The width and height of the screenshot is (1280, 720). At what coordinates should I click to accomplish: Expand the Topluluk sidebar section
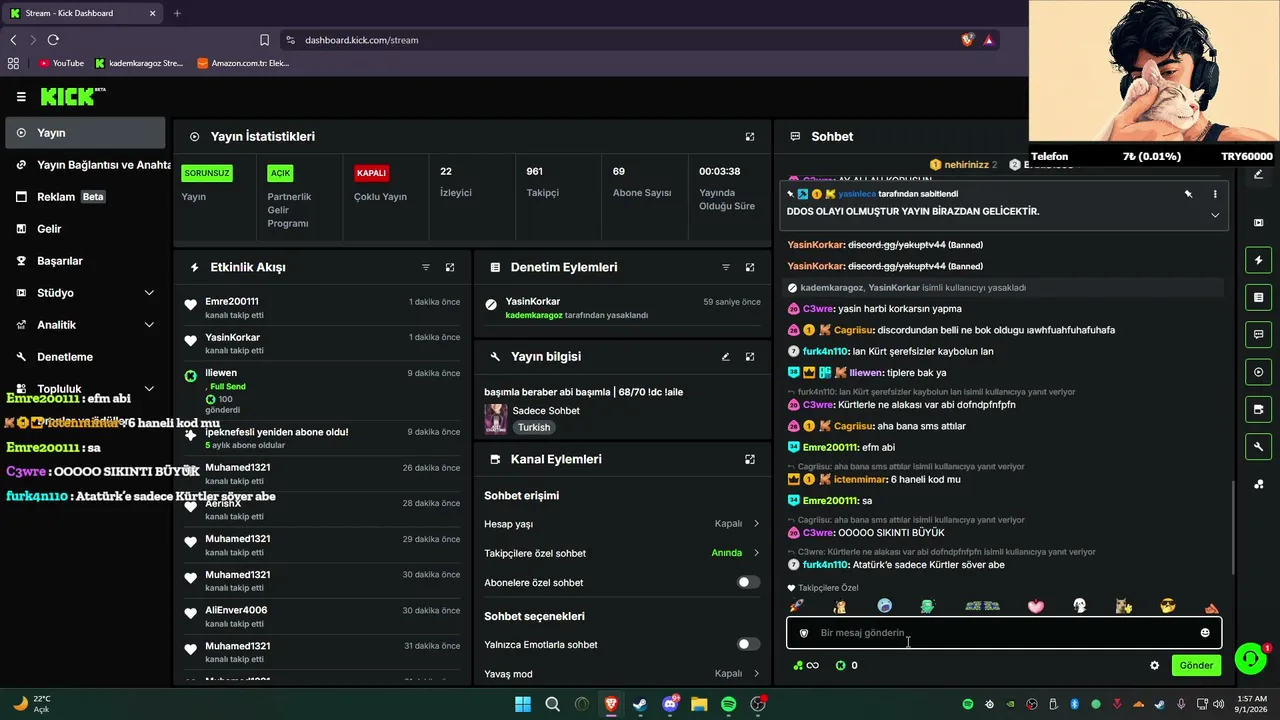coord(149,389)
